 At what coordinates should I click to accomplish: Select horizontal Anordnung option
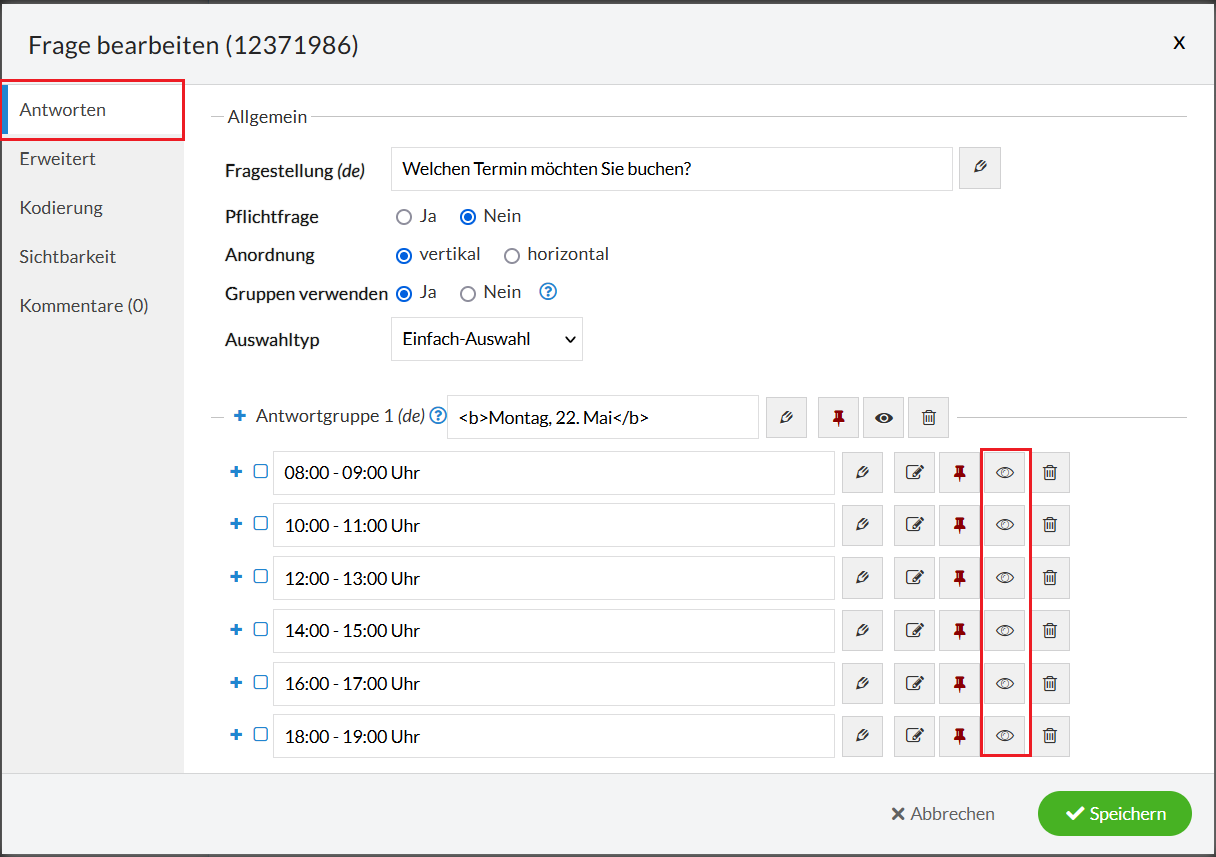(x=512, y=255)
